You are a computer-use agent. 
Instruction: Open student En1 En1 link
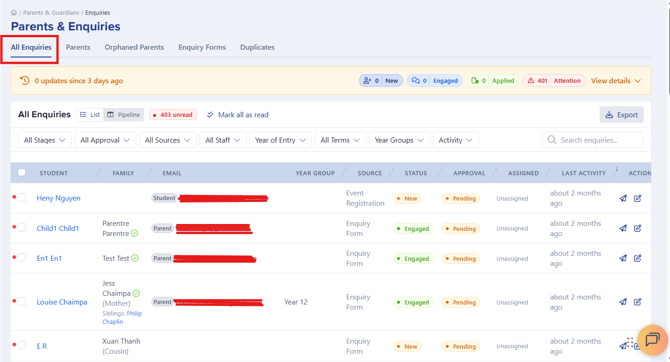click(x=49, y=258)
